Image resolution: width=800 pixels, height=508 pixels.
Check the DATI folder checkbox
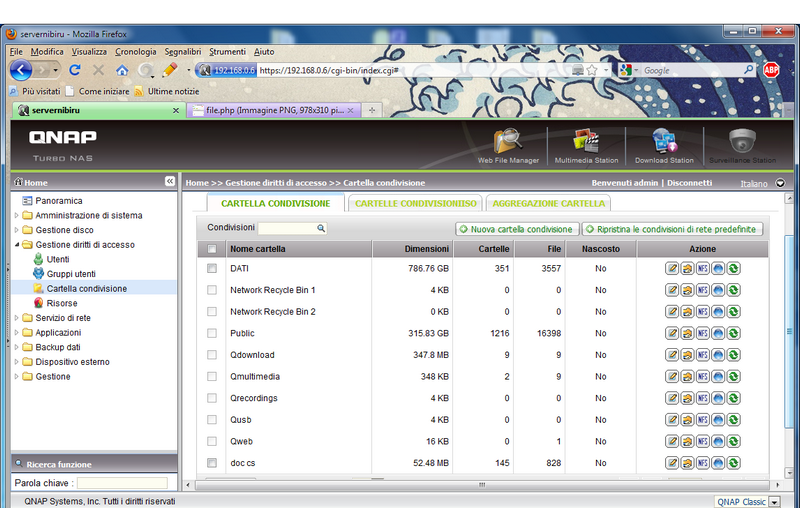(x=211, y=268)
